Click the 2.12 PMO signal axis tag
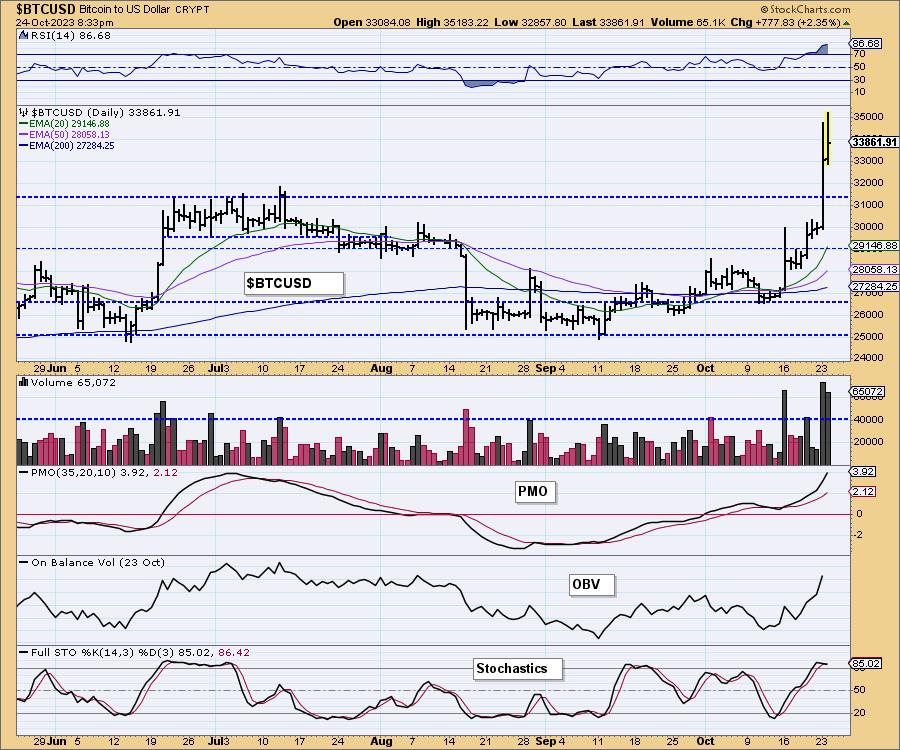Viewport: 900px width, 750px height. click(x=863, y=492)
